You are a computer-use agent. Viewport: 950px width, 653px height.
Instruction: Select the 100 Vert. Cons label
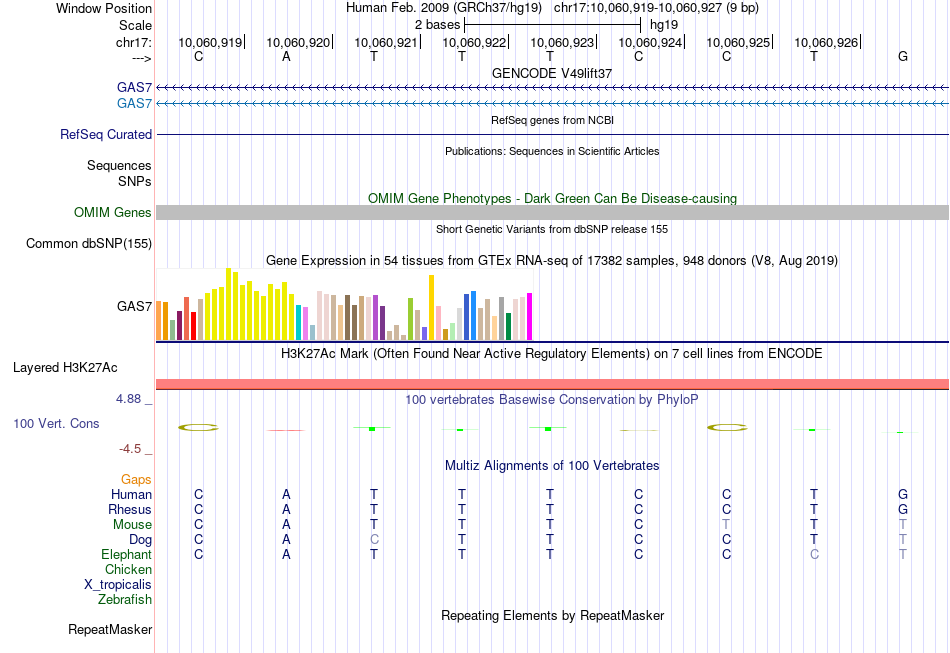[x=56, y=423]
